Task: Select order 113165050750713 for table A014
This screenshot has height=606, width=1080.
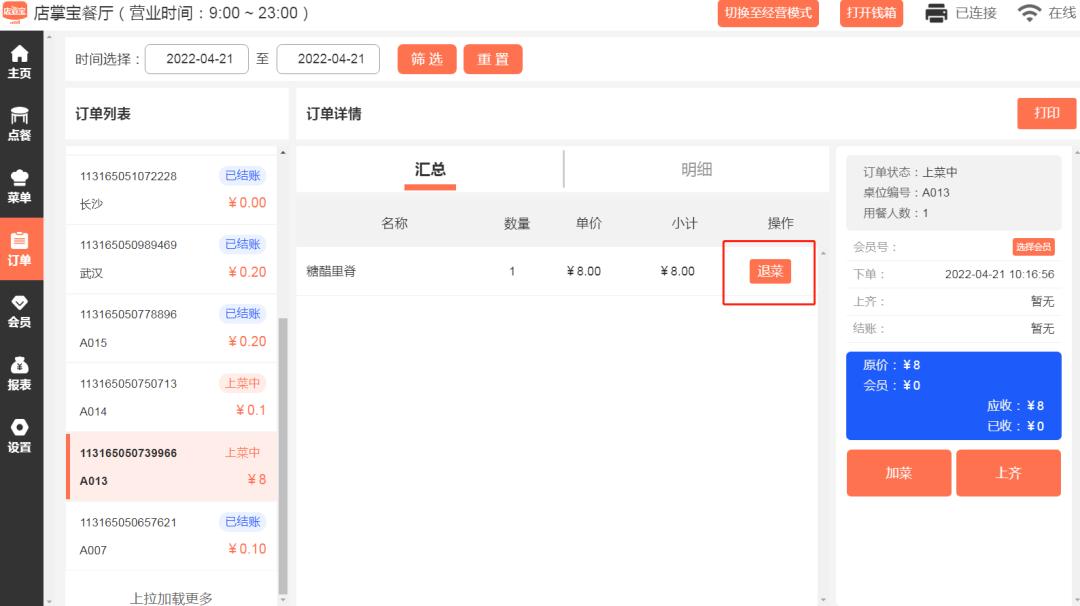Action: pos(172,397)
